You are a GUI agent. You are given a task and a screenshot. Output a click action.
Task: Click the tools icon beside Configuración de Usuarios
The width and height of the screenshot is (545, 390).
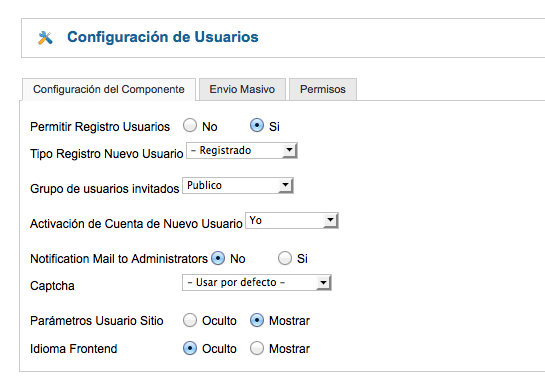(x=45, y=38)
